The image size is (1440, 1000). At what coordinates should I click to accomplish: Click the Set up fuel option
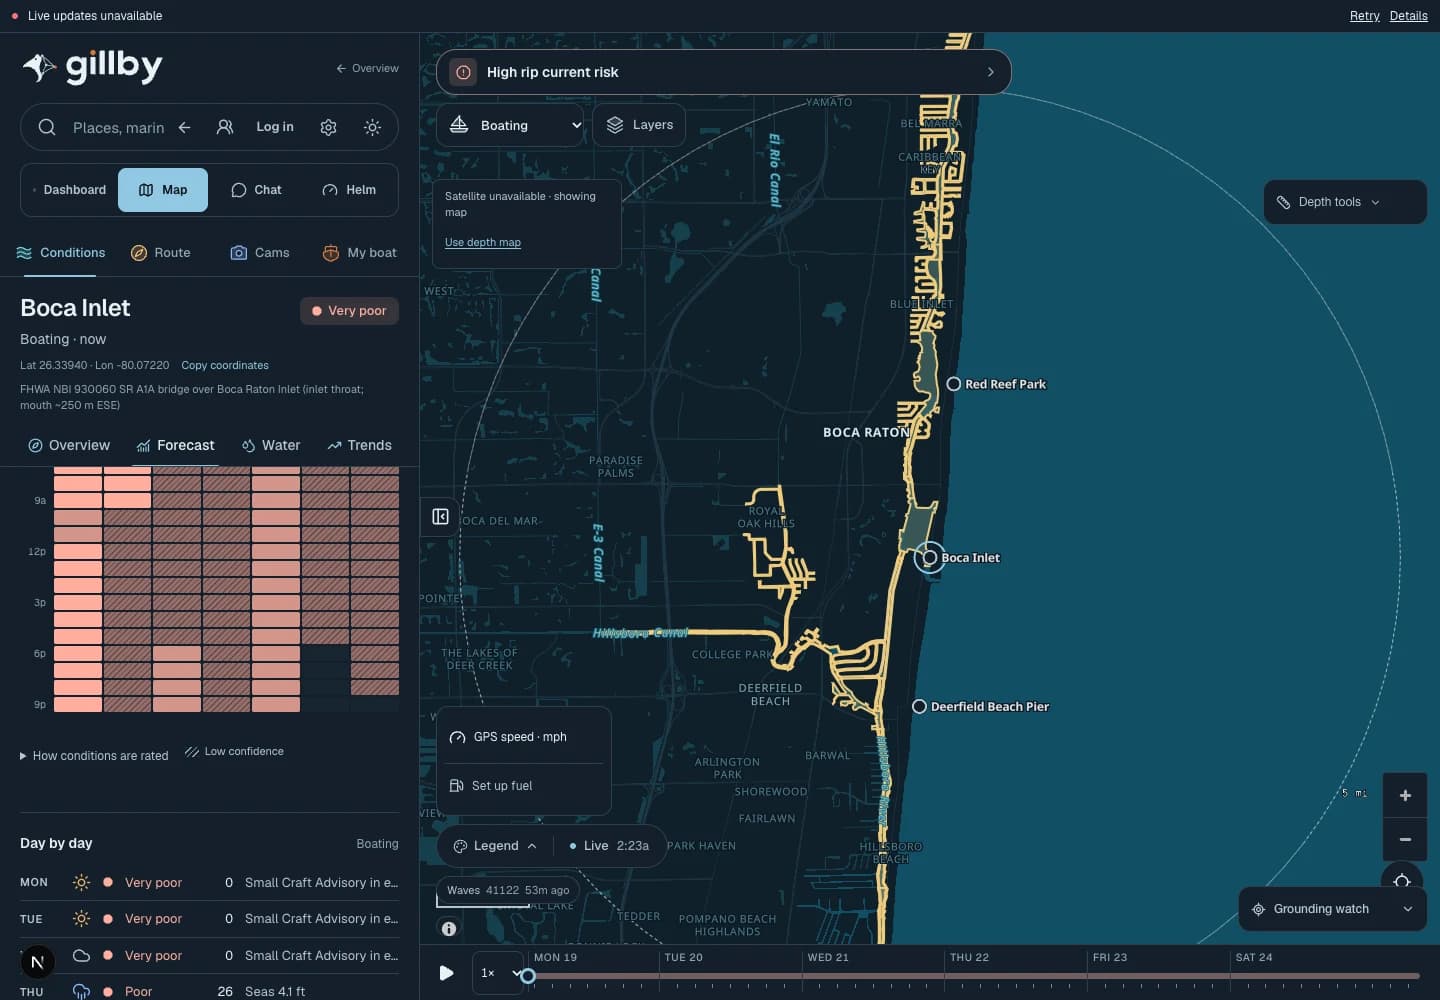[x=524, y=786]
